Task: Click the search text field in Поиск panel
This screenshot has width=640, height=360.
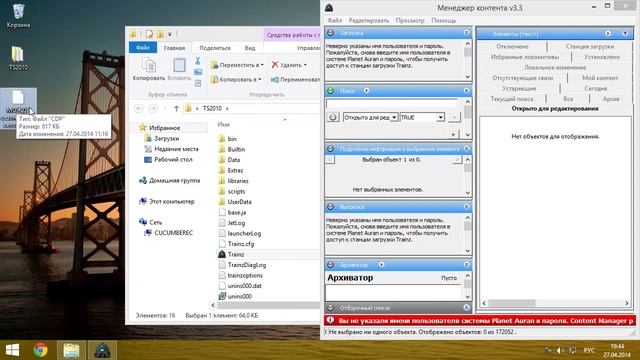Action: 392,104
